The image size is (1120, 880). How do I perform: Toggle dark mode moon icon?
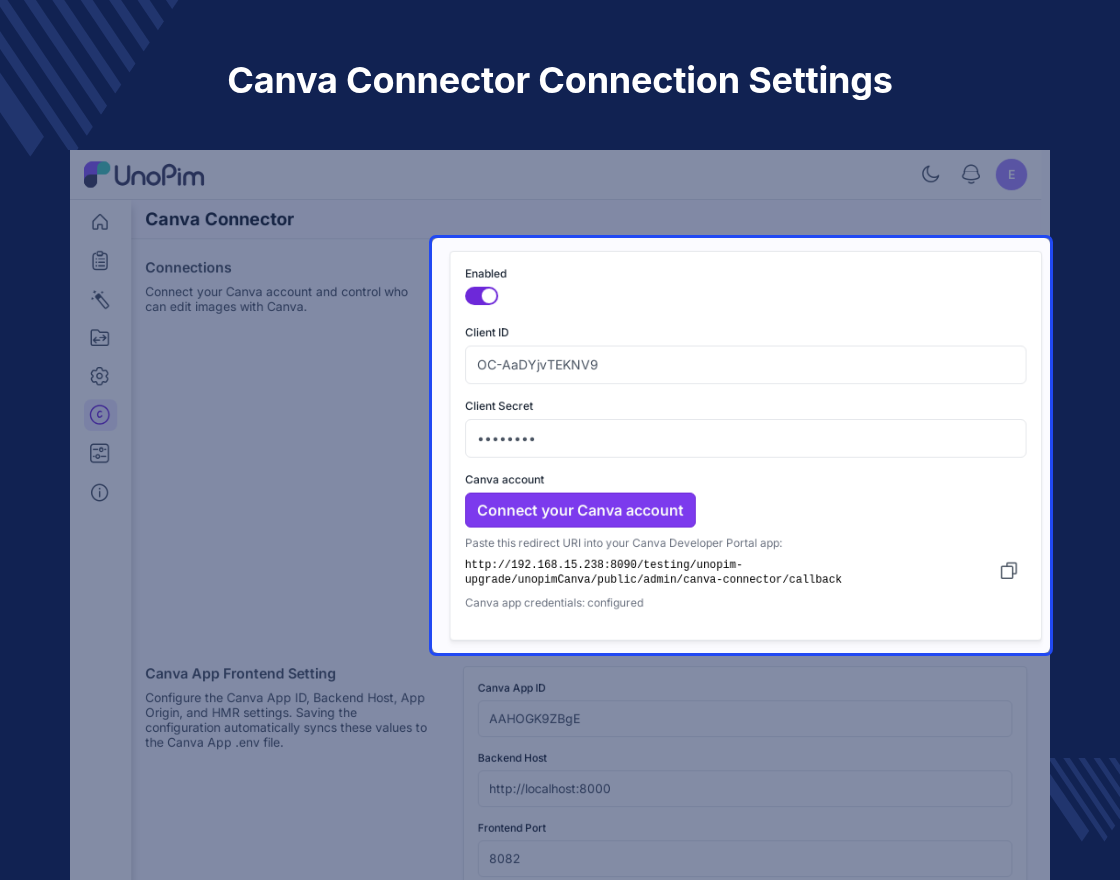point(930,174)
